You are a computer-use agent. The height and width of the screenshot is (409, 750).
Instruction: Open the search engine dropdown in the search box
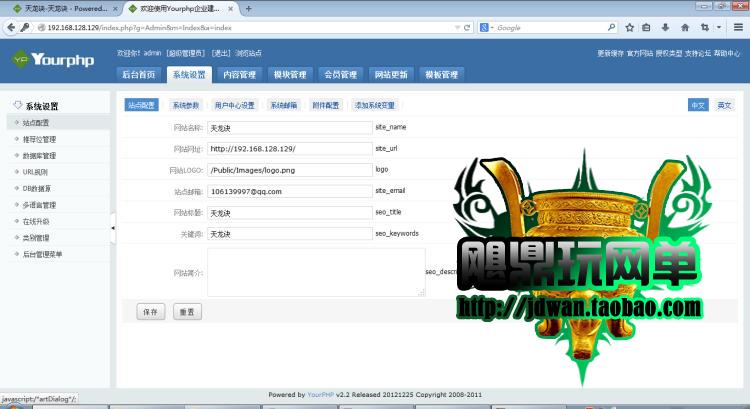pyautogui.click(x=486, y=28)
